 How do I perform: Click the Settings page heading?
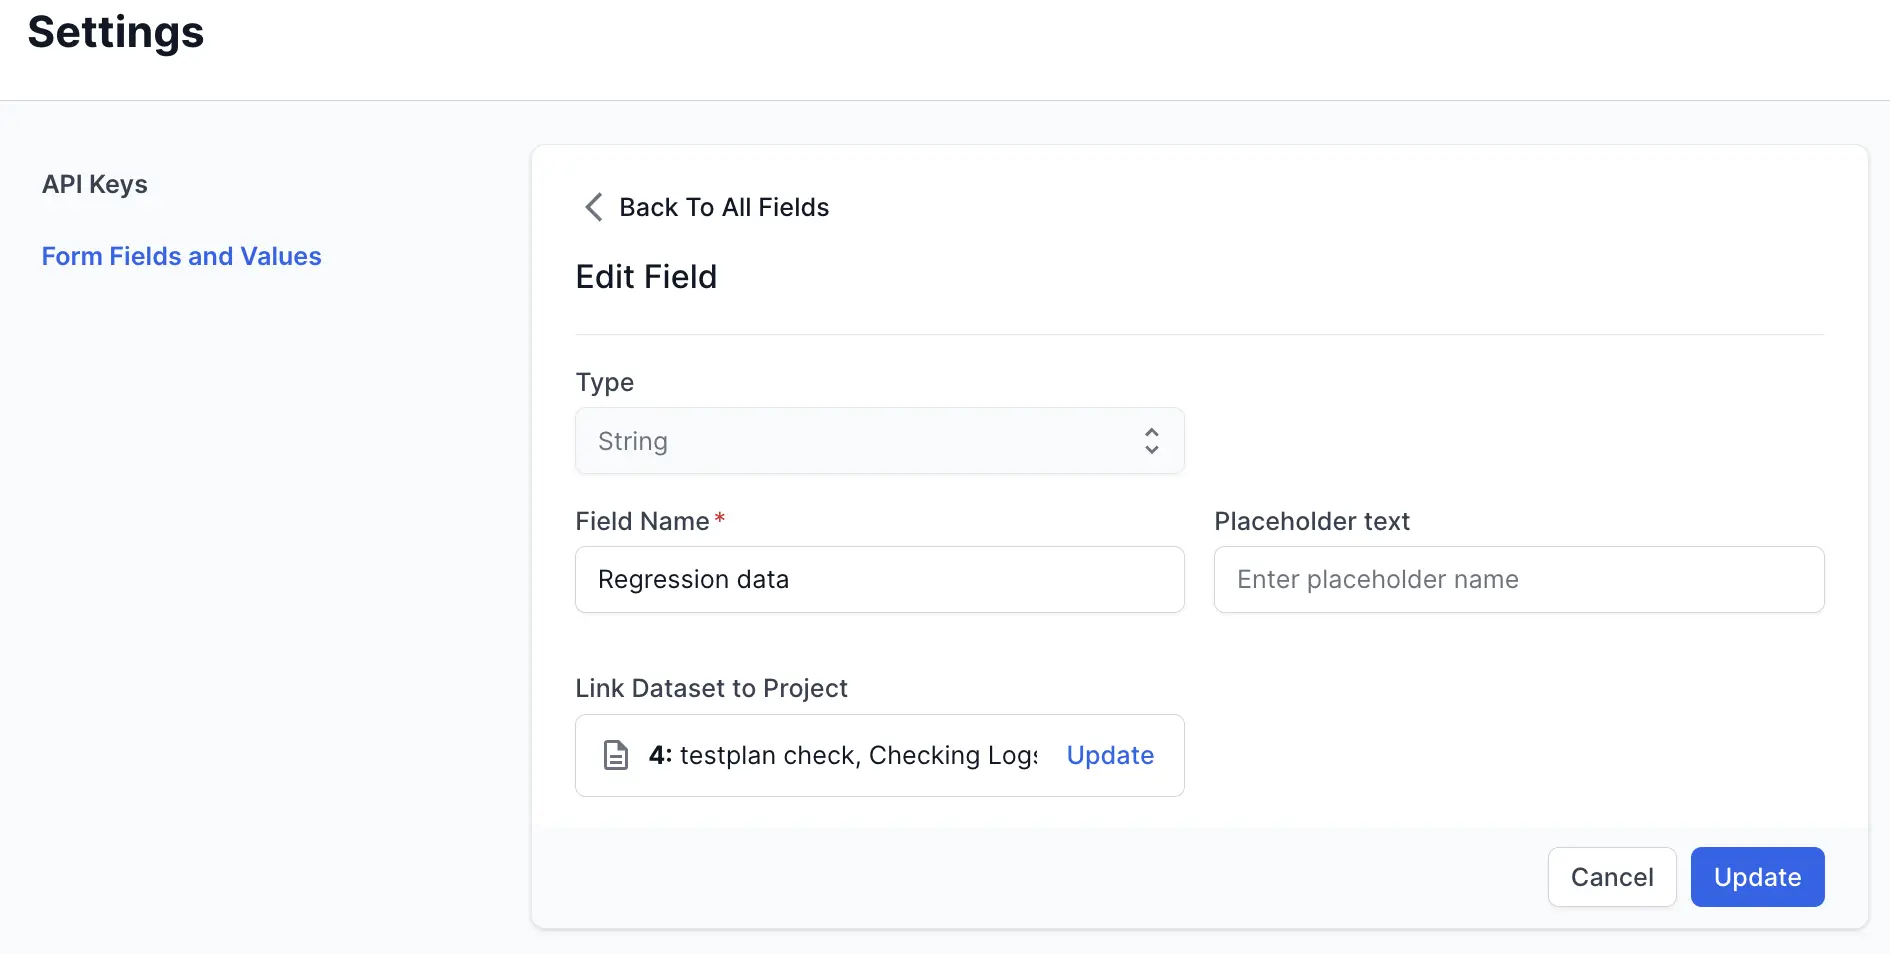pyautogui.click(x=116, y=32)
